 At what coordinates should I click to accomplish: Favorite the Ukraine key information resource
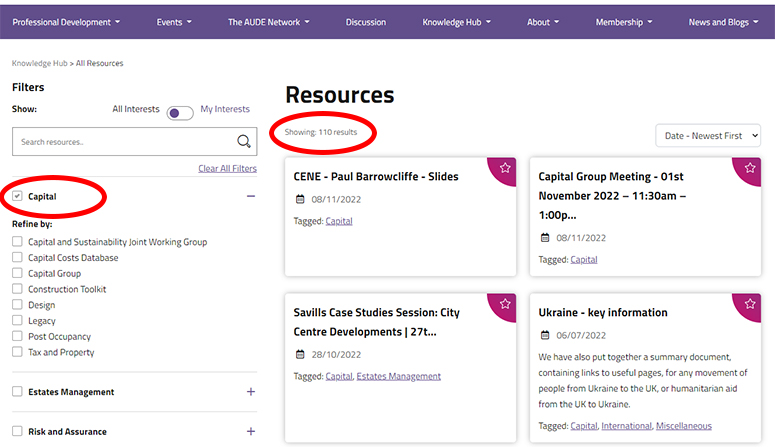pos(749,304)
